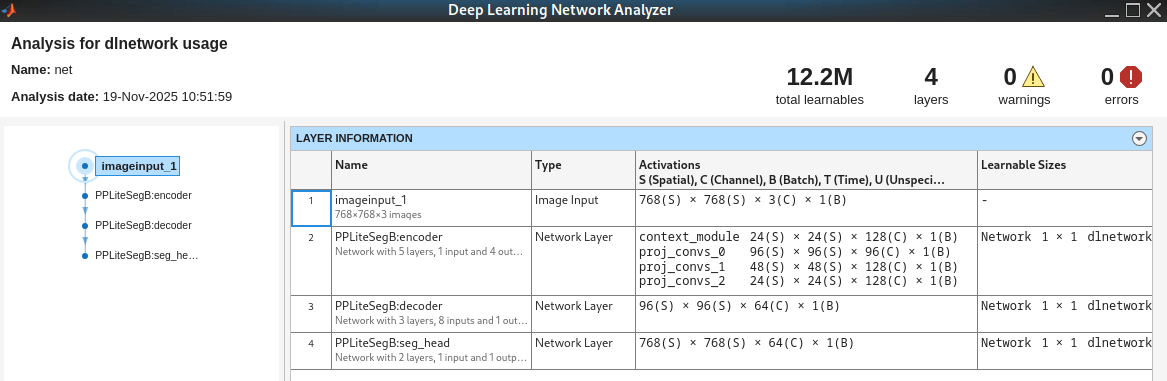Click the red errors stop icon

(1131, 77)
